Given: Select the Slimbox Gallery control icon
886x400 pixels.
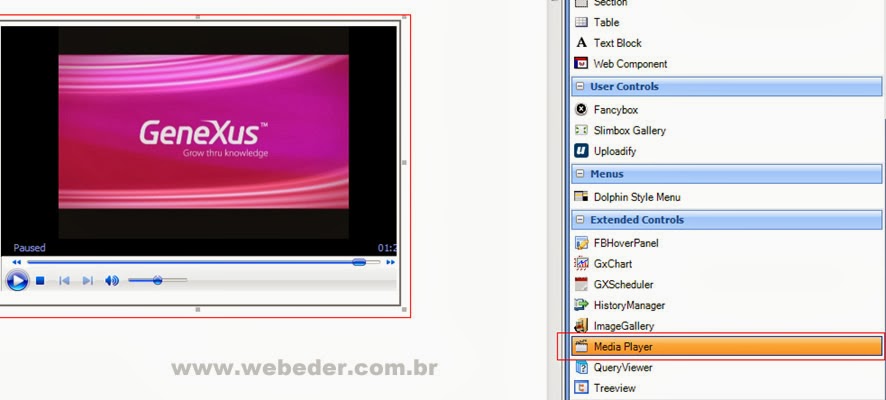Looking at the screenshot, I should pos(581,130).
